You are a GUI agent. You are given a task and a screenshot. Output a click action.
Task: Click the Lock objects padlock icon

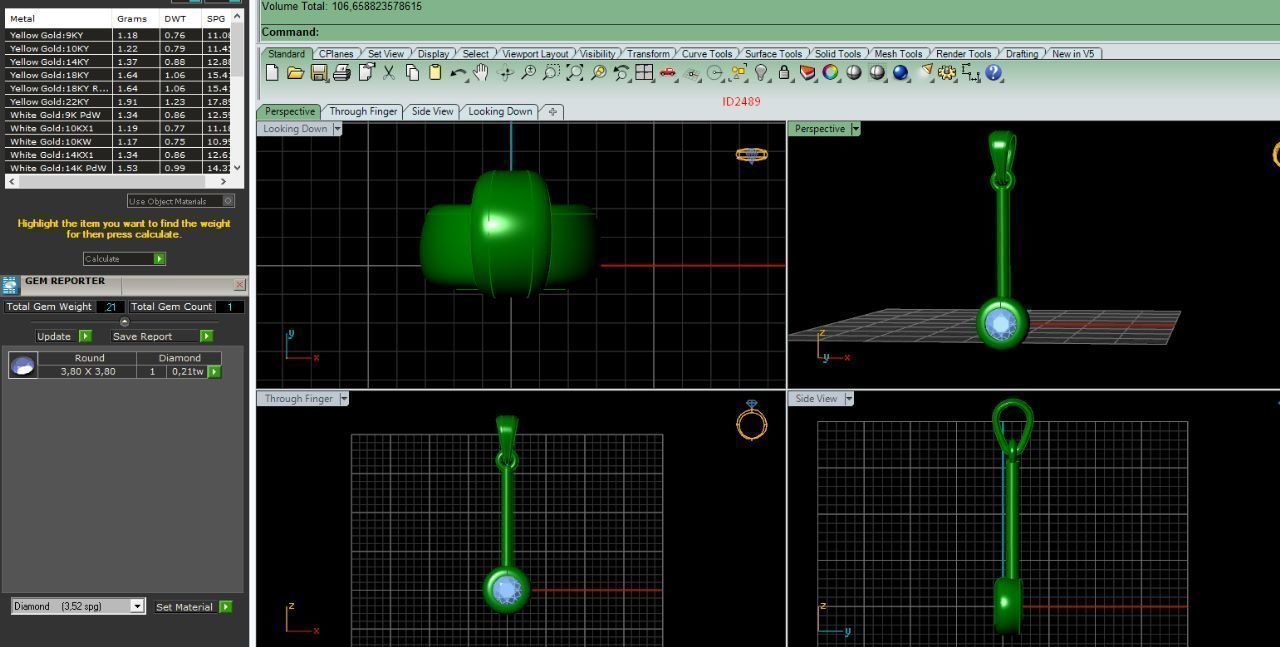click(x=783, y=72)
